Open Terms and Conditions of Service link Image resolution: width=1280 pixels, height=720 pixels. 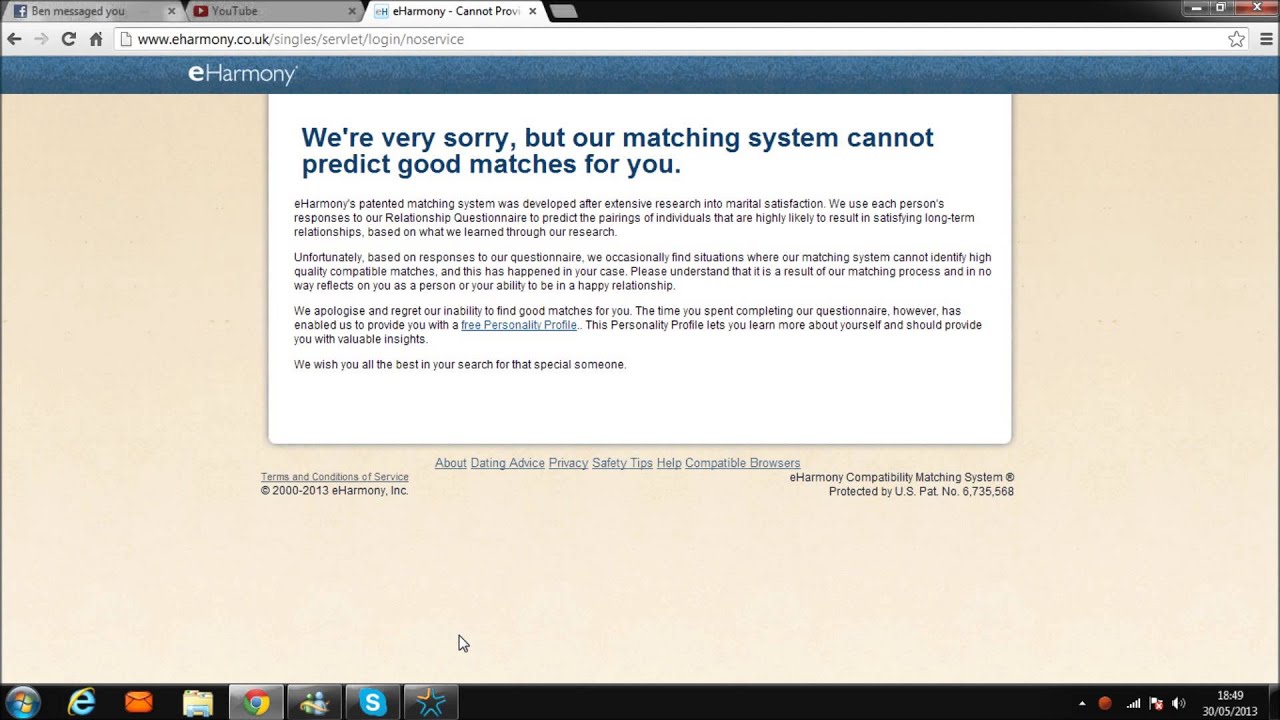point(334,477)
